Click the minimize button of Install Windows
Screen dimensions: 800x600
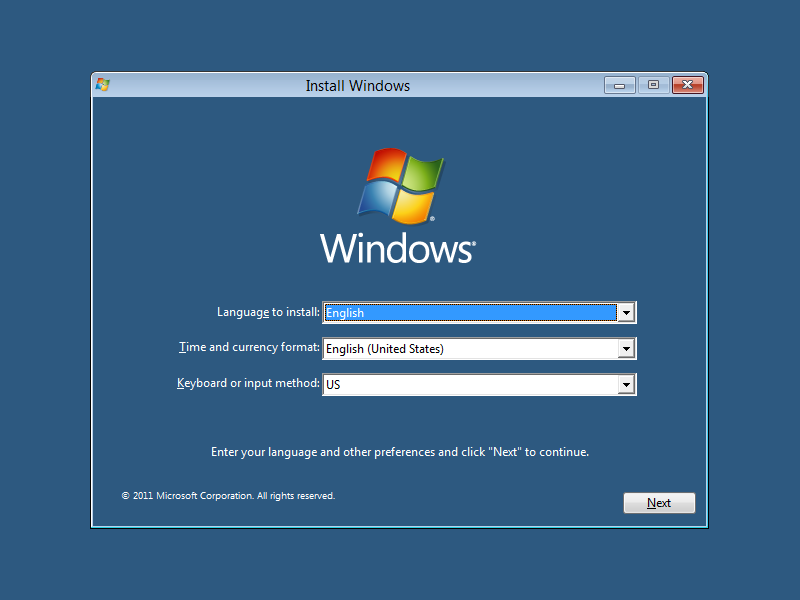(x=619, y=85)
